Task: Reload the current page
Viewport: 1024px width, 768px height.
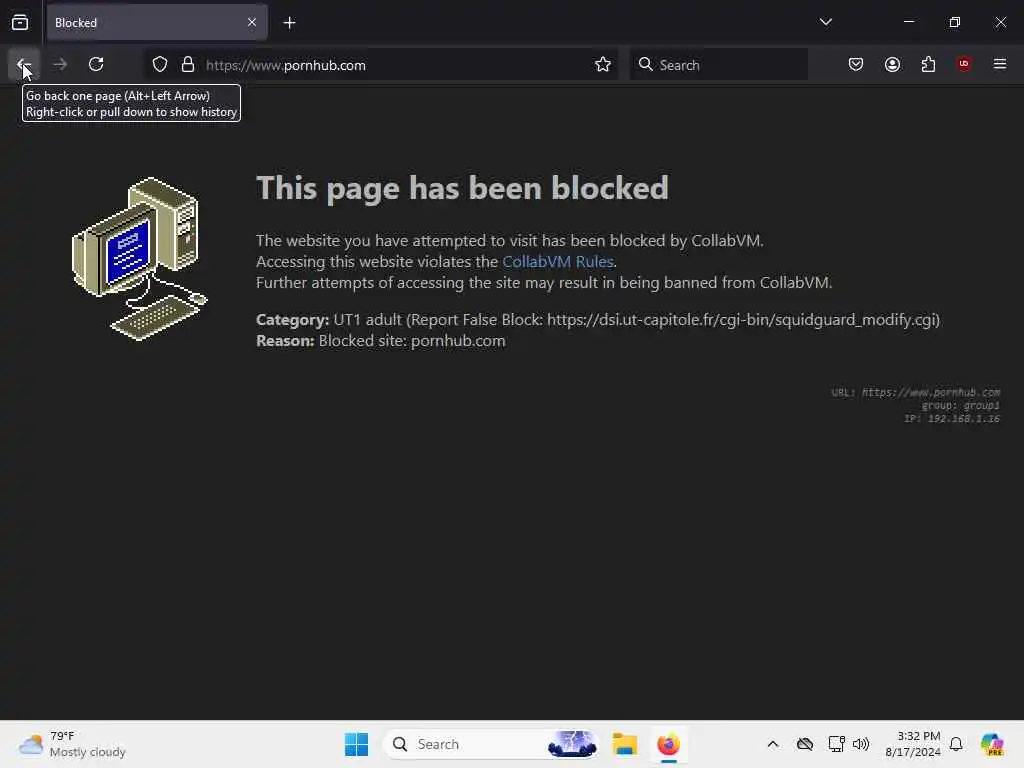Action: (96, 64)
